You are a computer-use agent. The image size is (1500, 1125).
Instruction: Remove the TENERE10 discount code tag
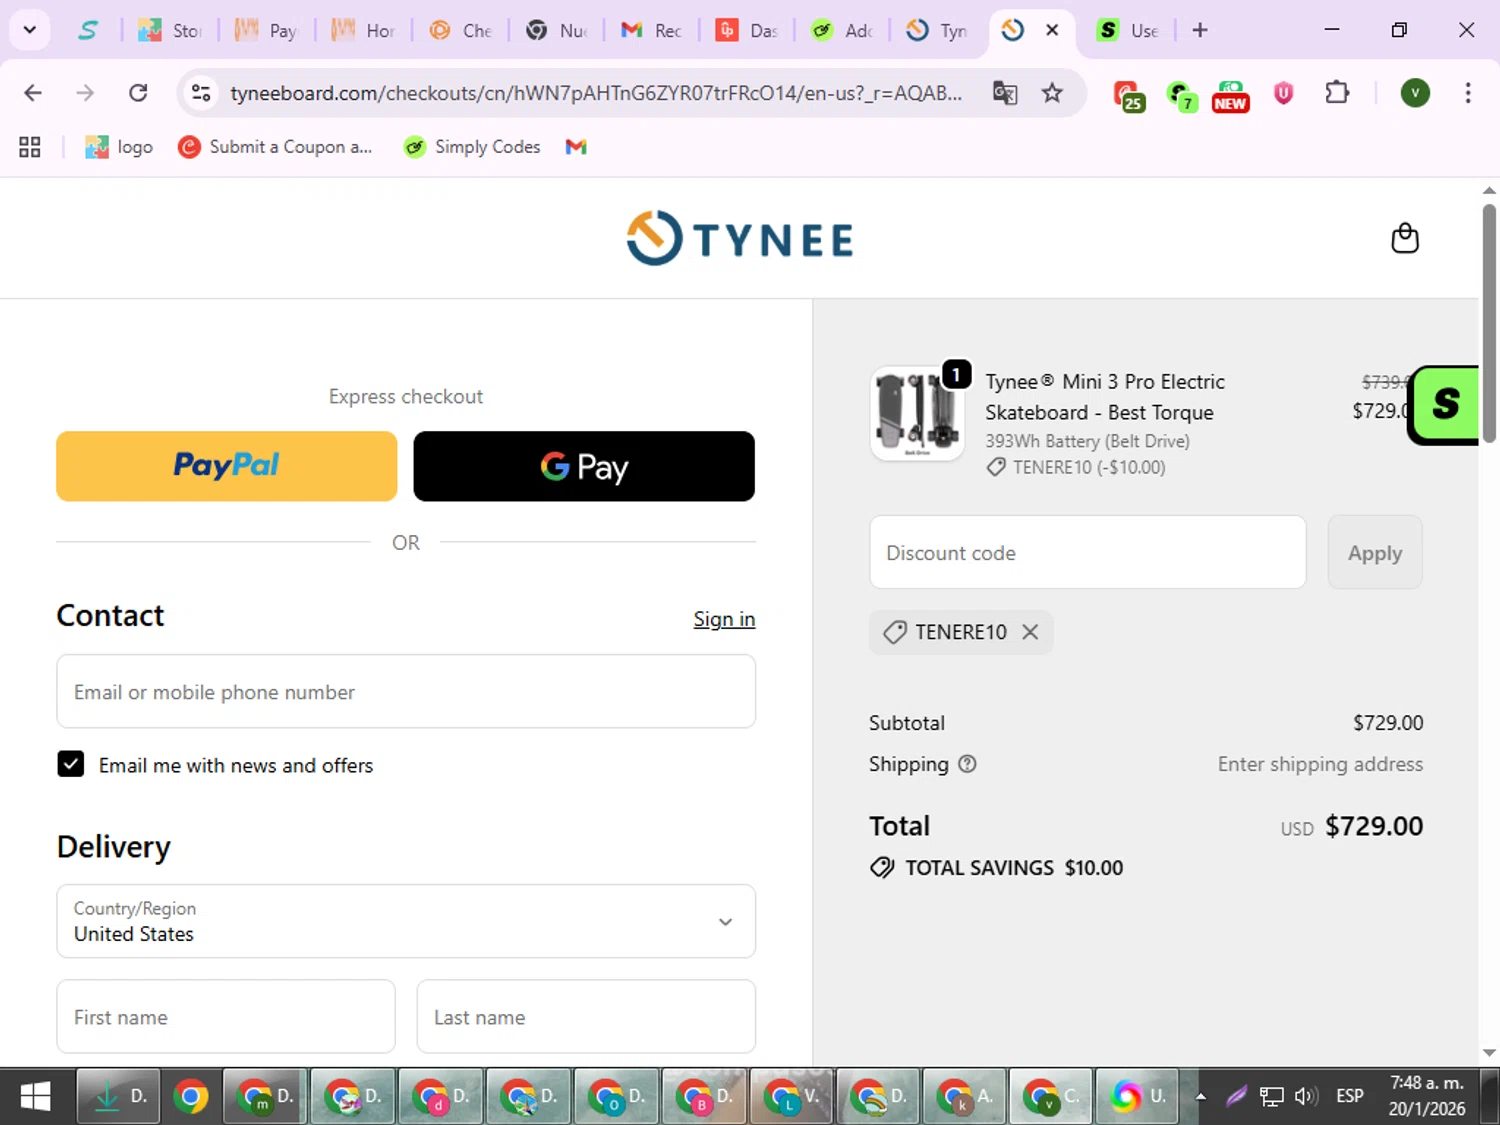[1030, 632]
